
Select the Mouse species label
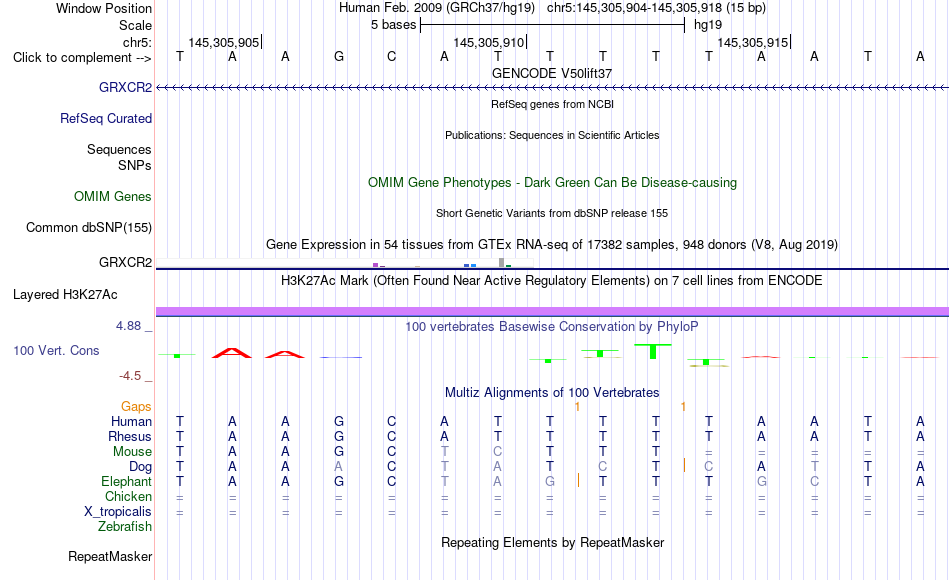(x=132, y=452)
